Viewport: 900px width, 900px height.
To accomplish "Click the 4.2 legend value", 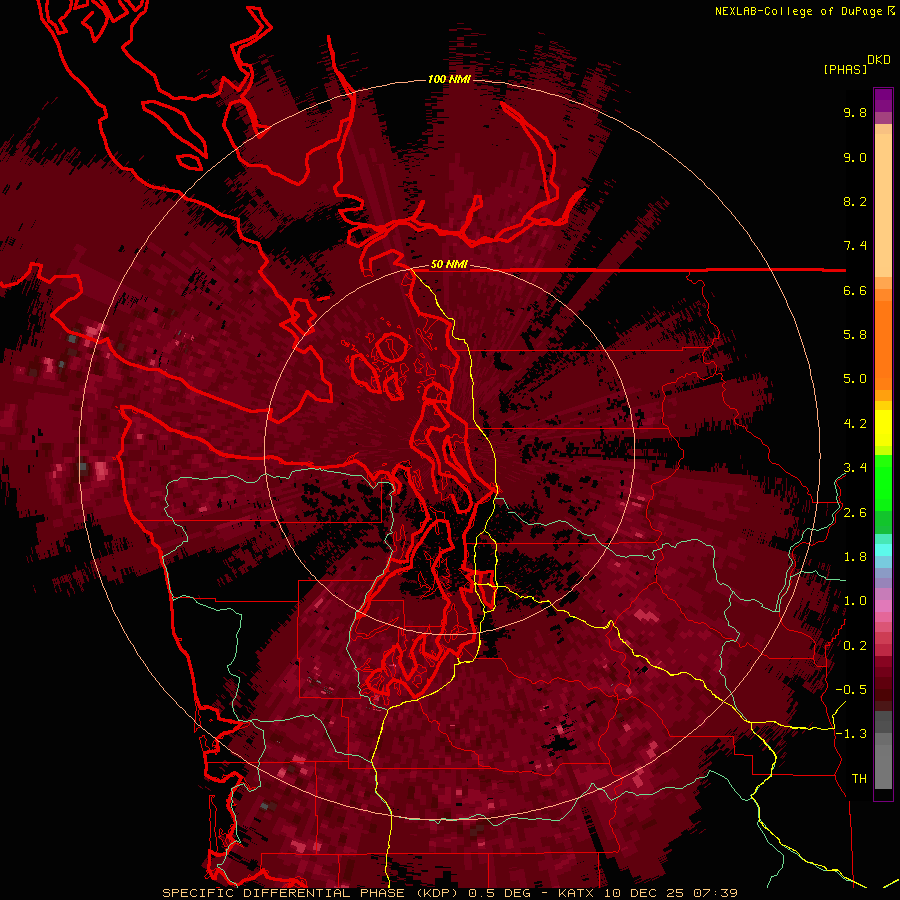I will tap(855, 424).
